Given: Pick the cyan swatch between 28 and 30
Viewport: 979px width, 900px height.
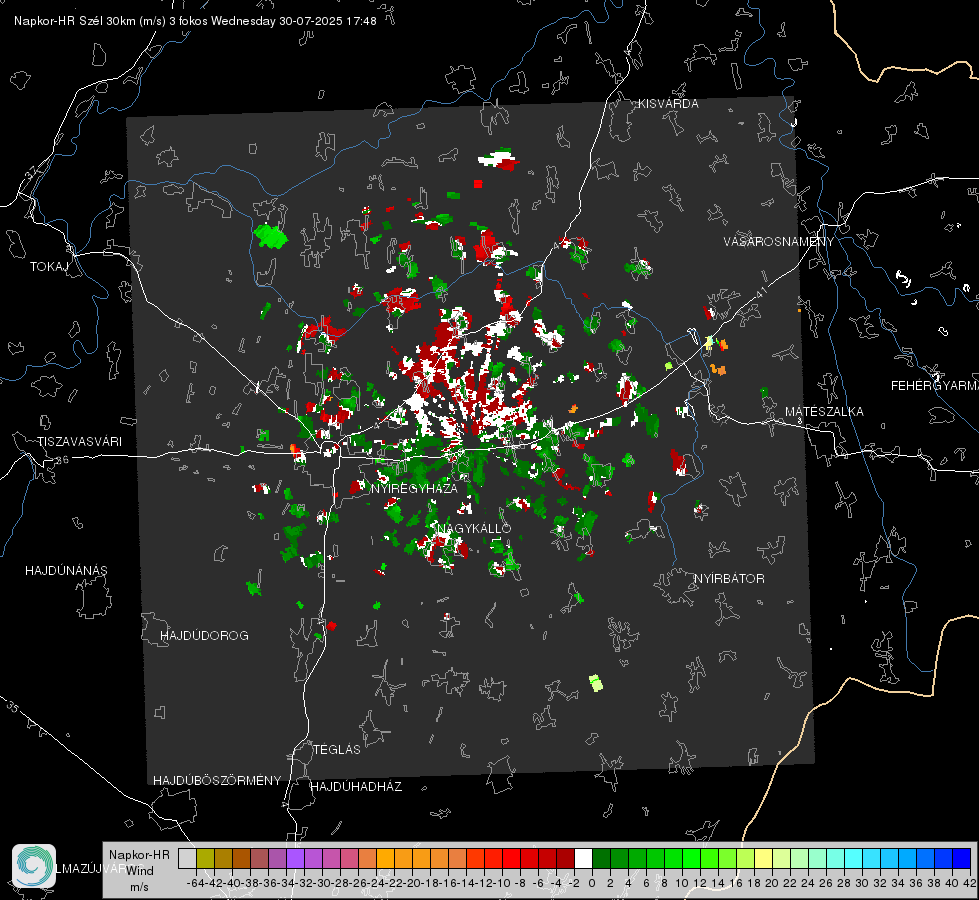Looking at the screenshot, I should (854, 858).
